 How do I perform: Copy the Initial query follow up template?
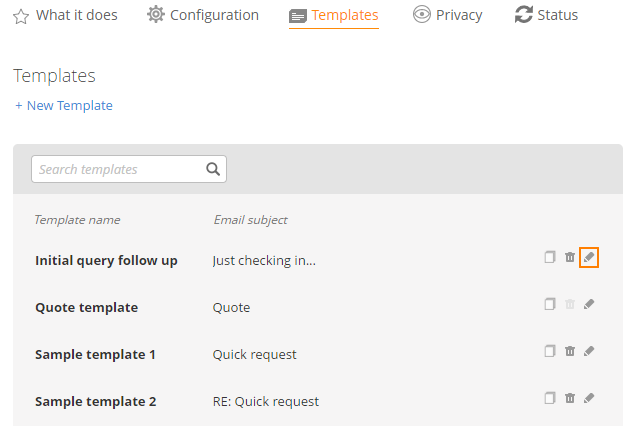pos(550,257)
